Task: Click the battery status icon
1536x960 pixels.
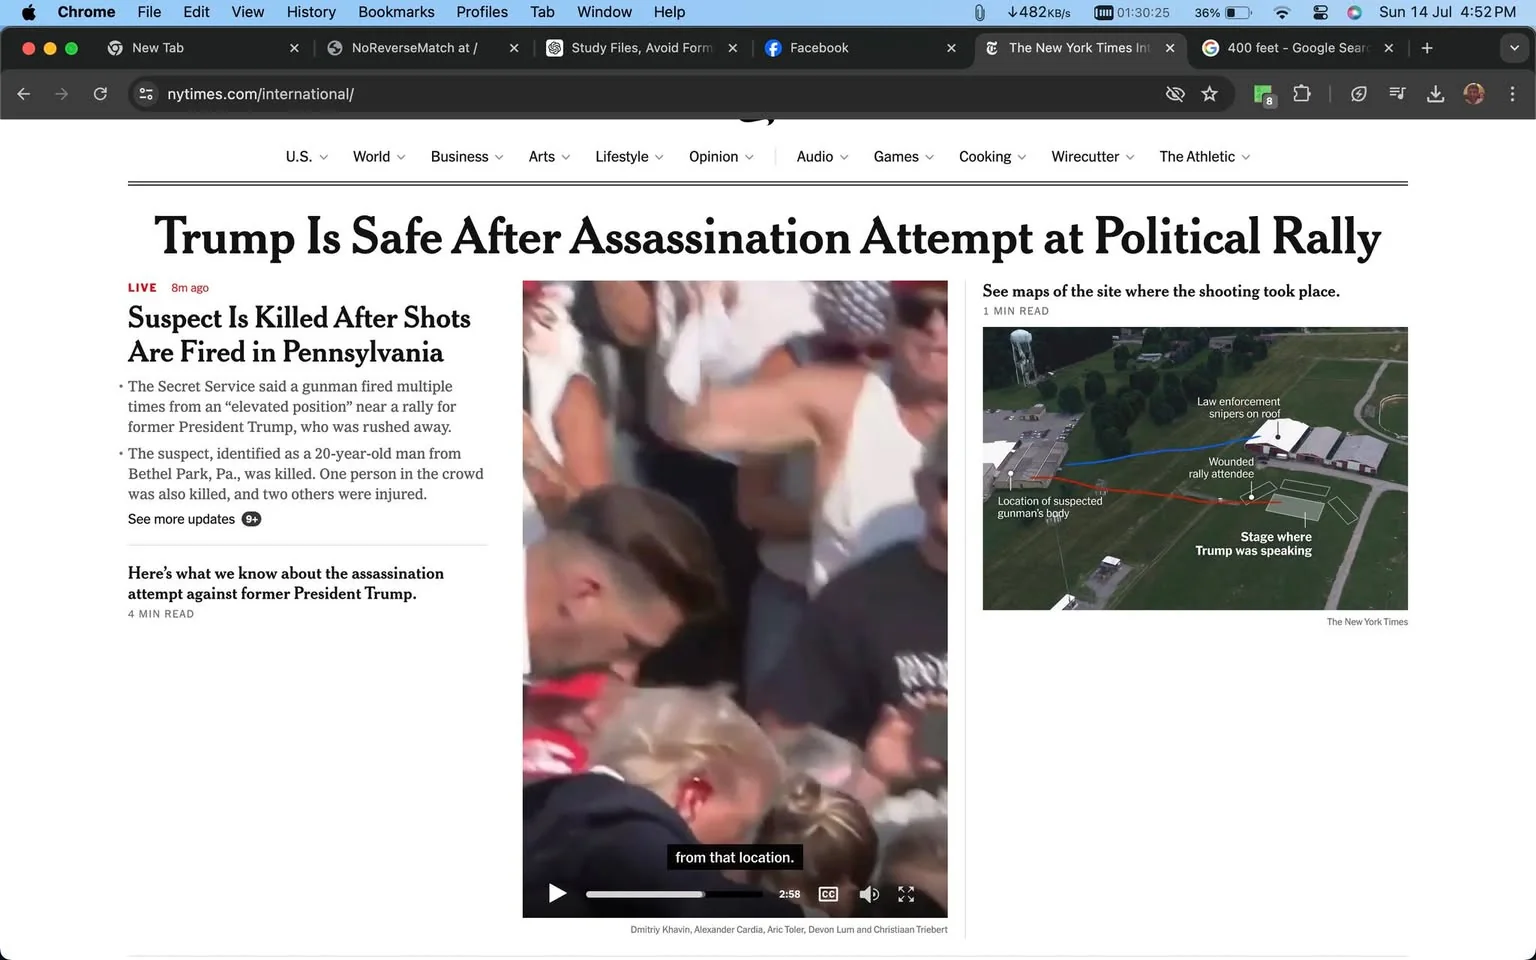Action: tap(1238, 12)
